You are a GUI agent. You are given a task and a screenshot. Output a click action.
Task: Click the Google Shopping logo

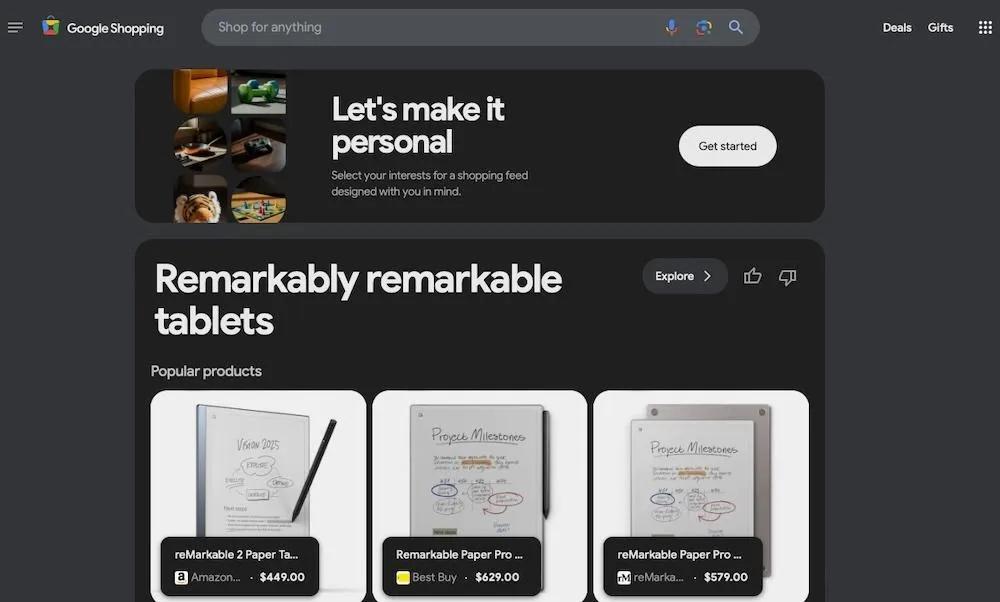point(103,27)
